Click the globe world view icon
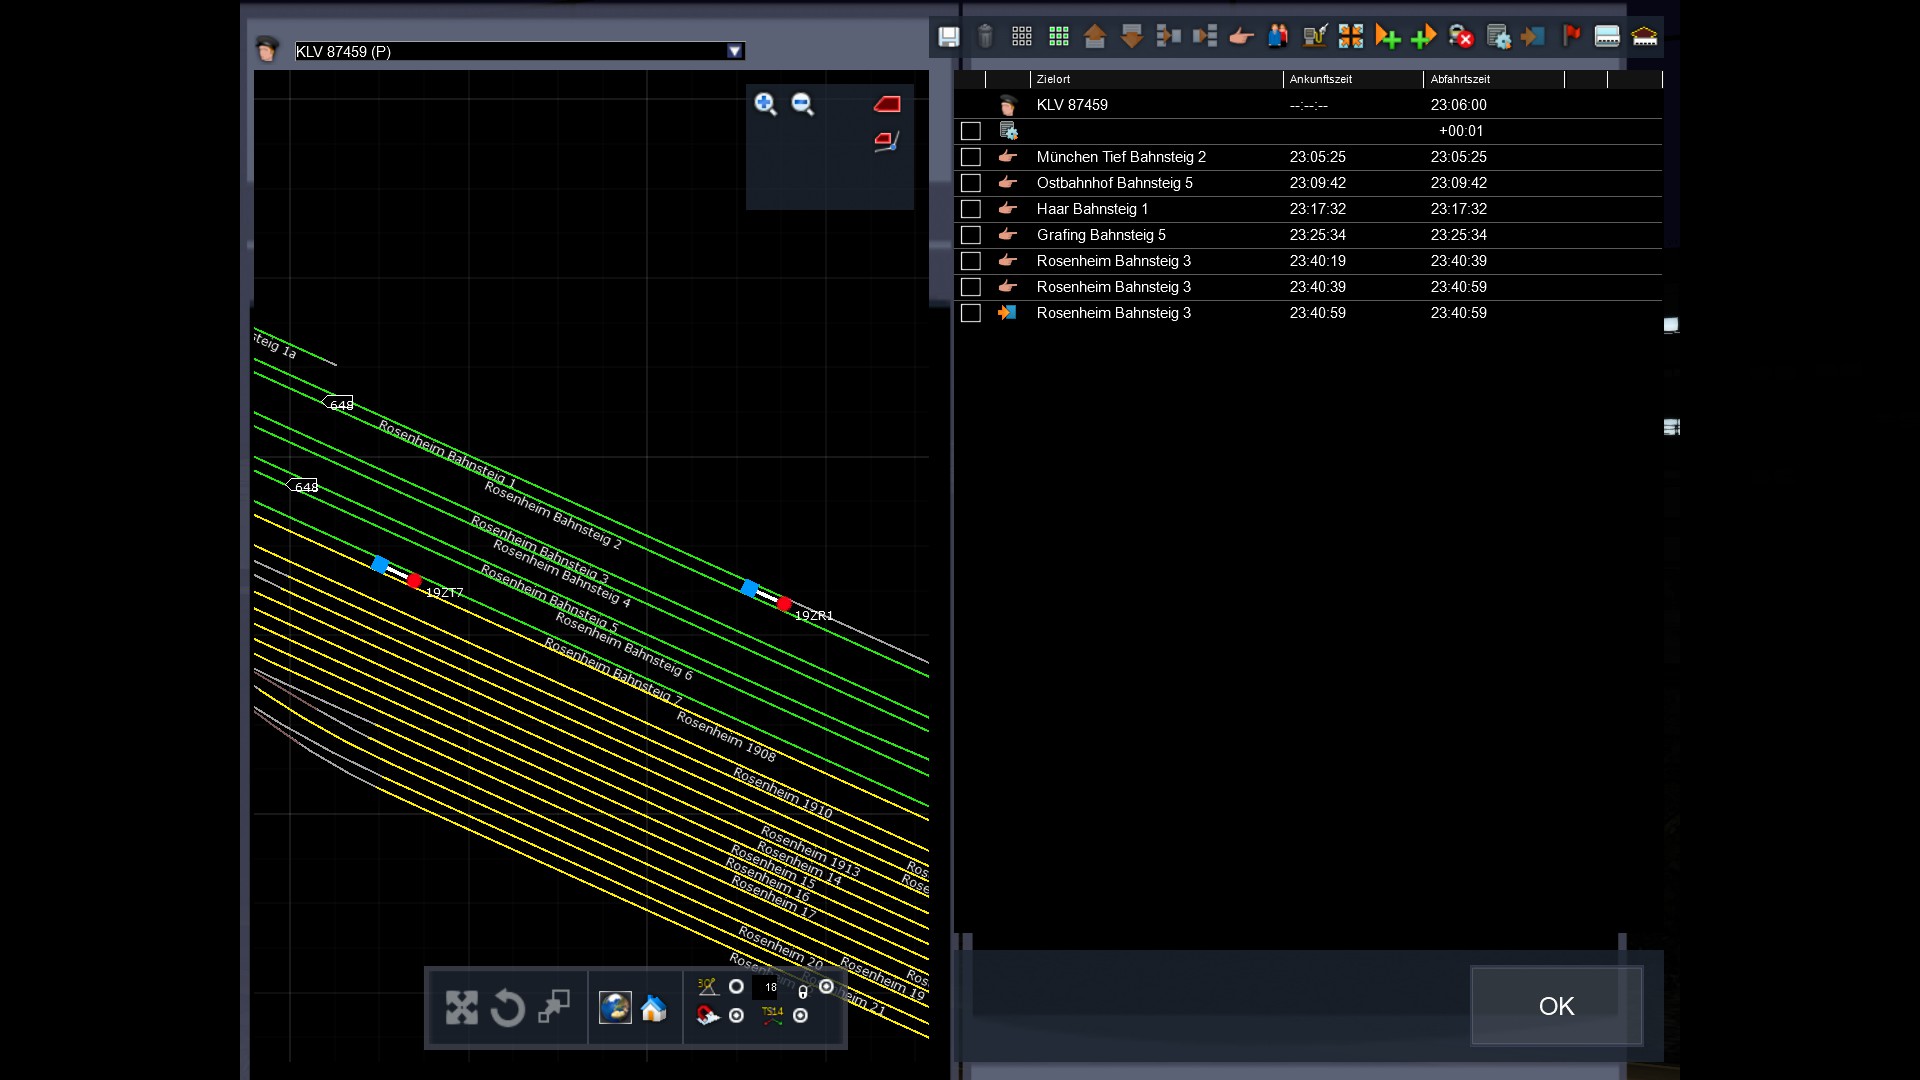 [615, 1008]
